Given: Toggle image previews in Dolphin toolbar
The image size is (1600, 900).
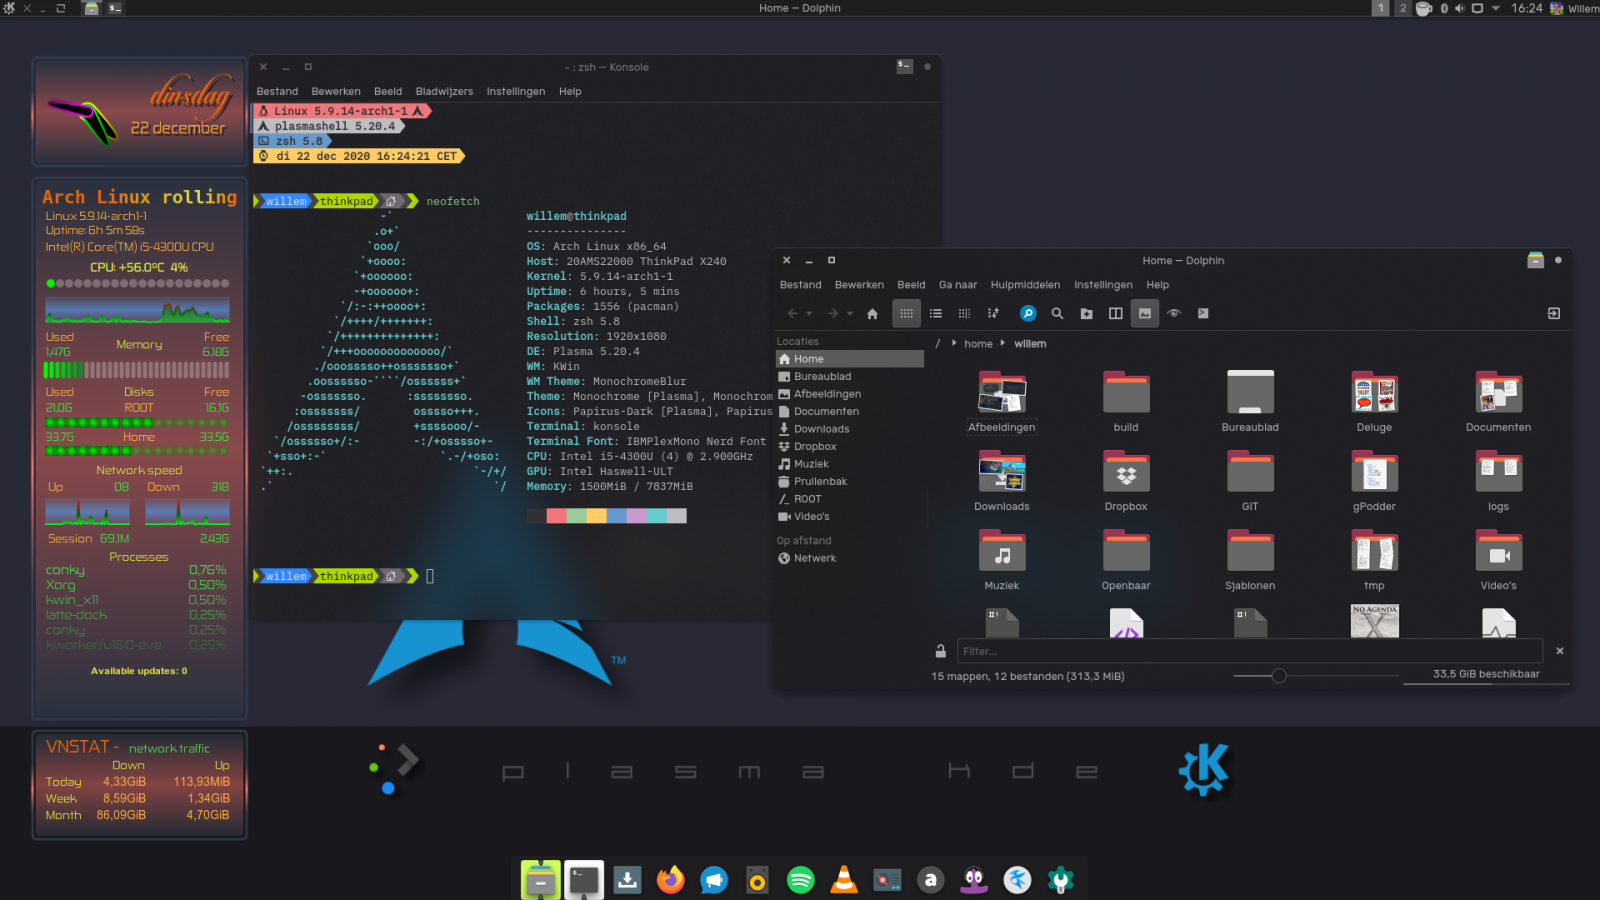Looking at the screenshot, I should point(1145,314).
